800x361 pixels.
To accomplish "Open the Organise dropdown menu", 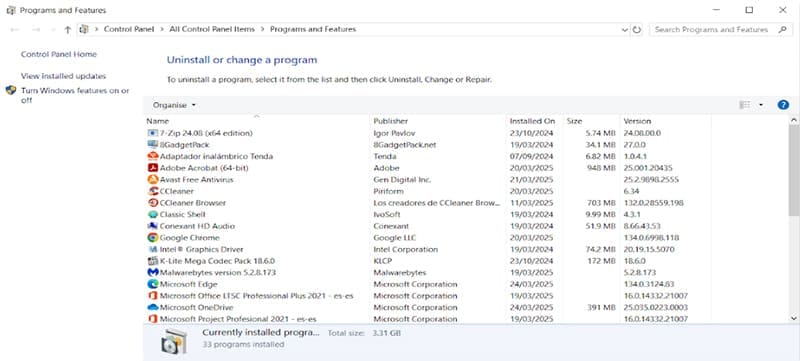I will point(174,105).
